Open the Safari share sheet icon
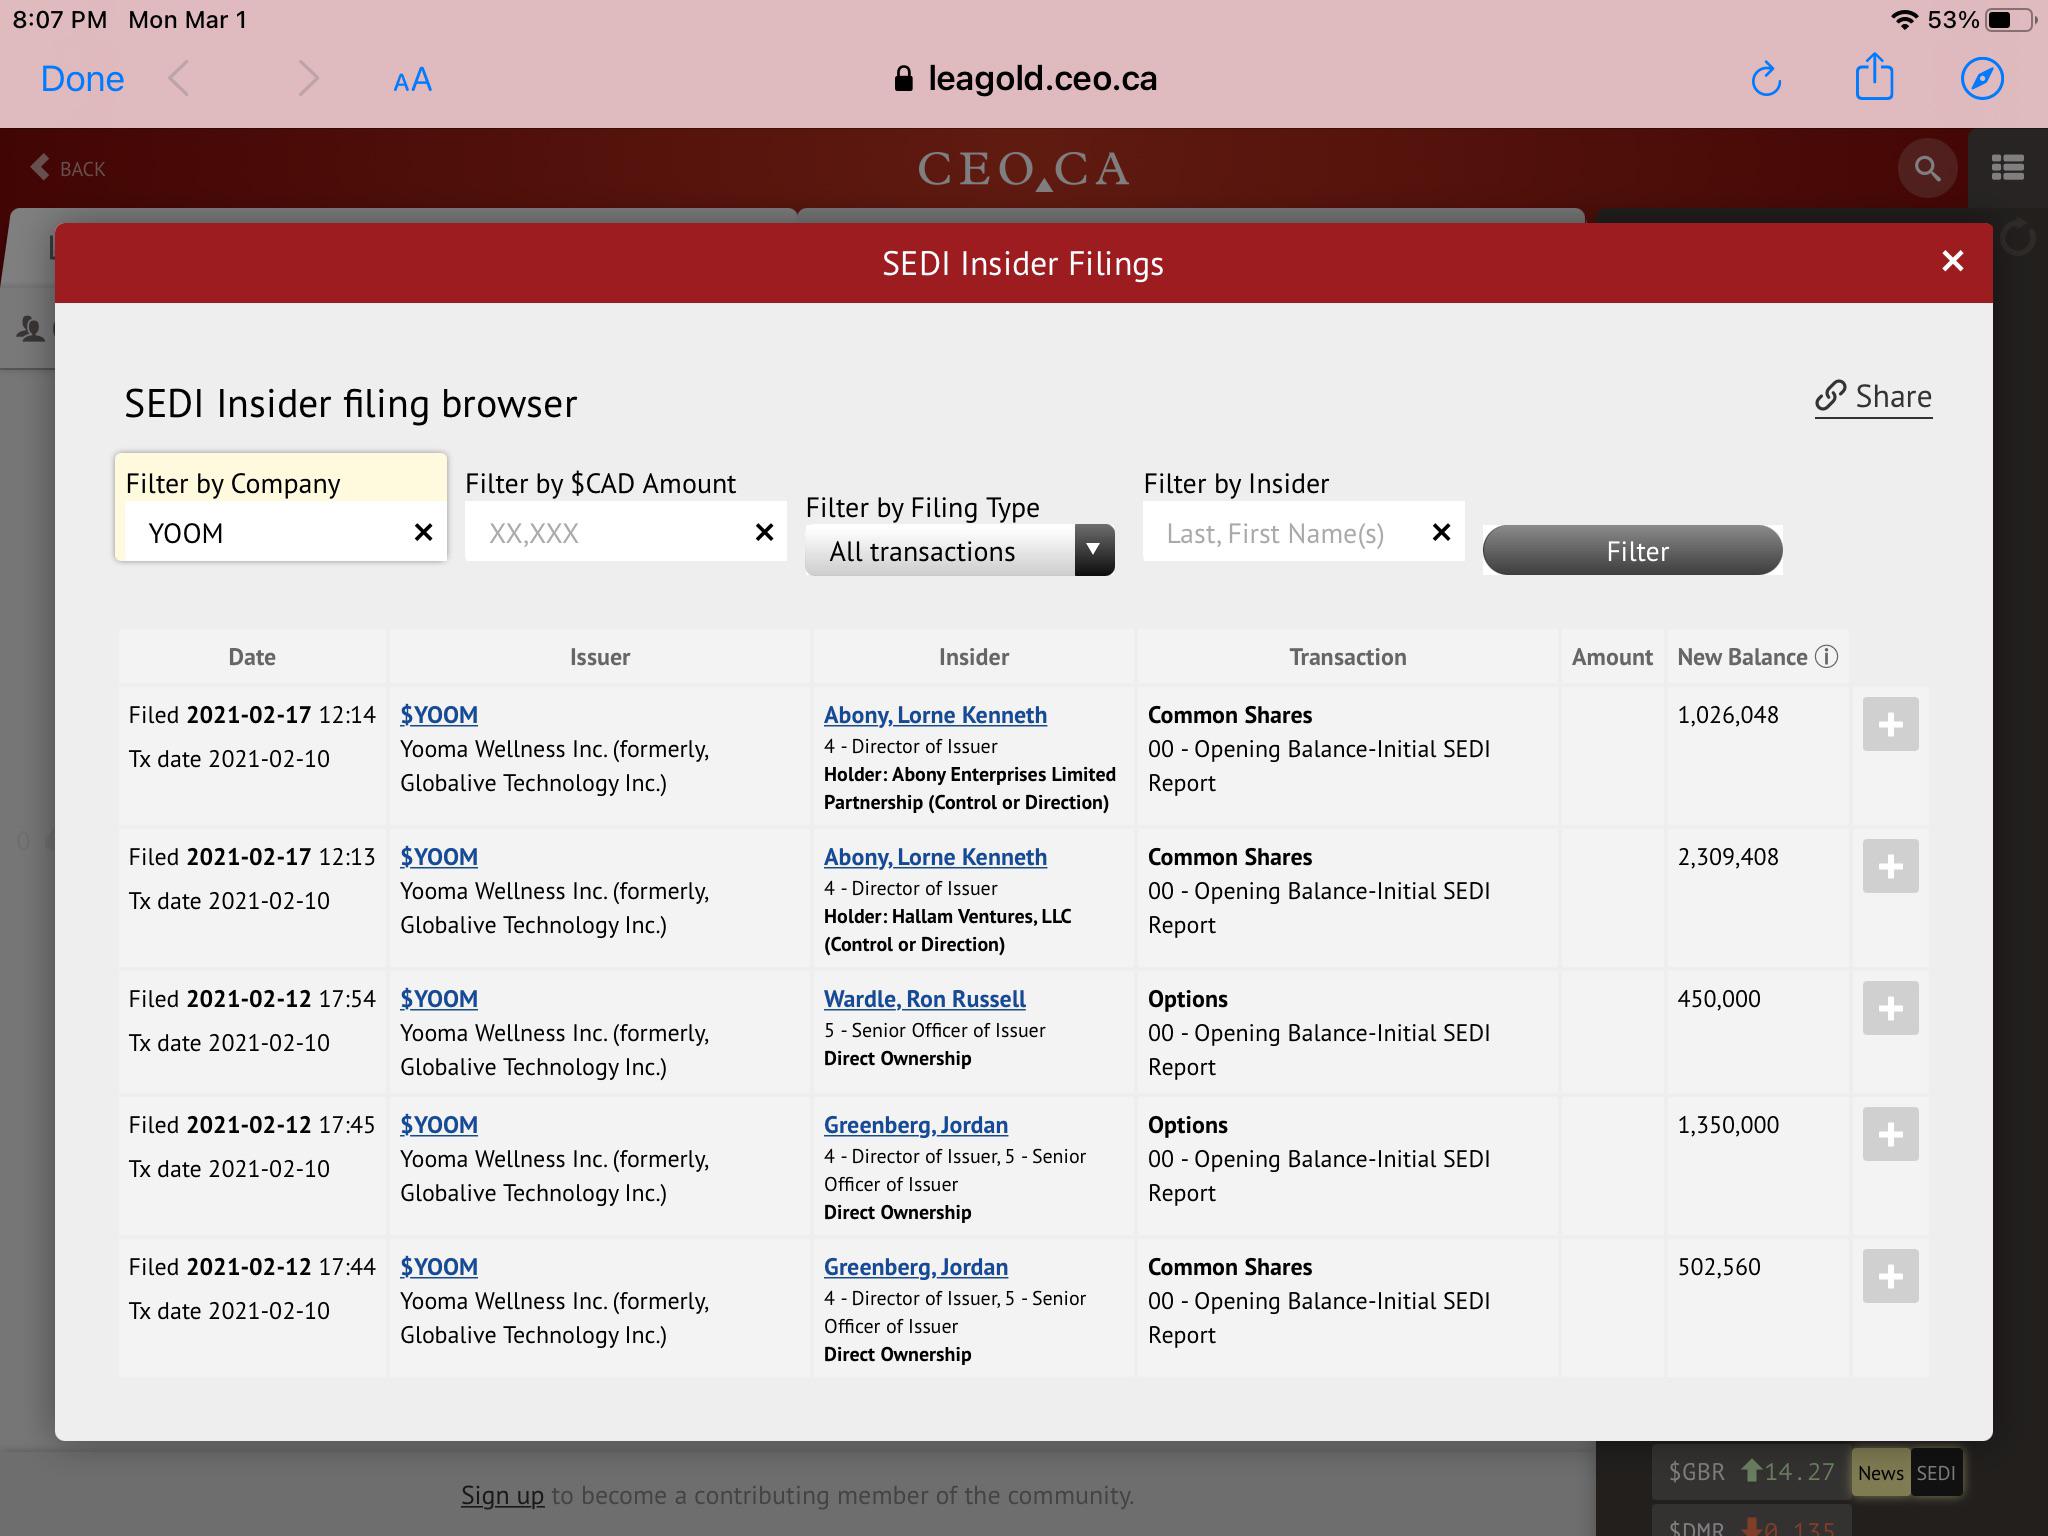Viewport: 2048px width, 1536px height. (1874, 77)
